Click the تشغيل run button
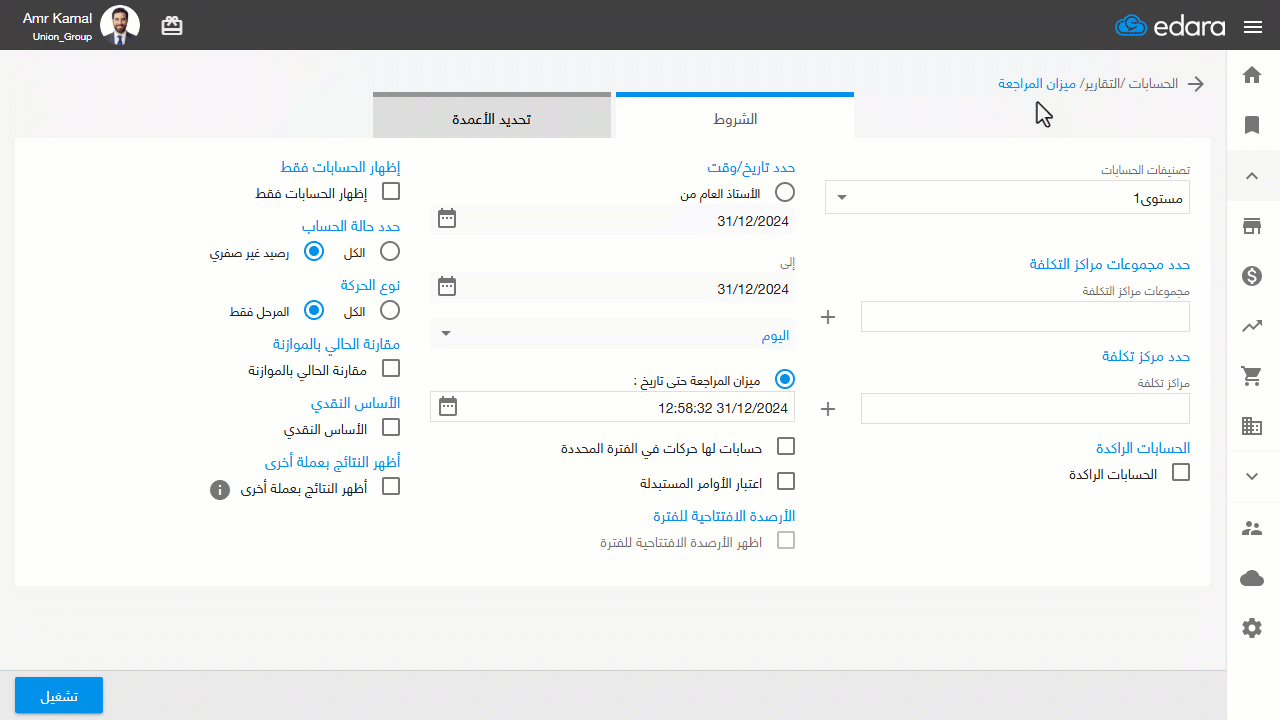The image size is (1280, 720). (59, 695)
